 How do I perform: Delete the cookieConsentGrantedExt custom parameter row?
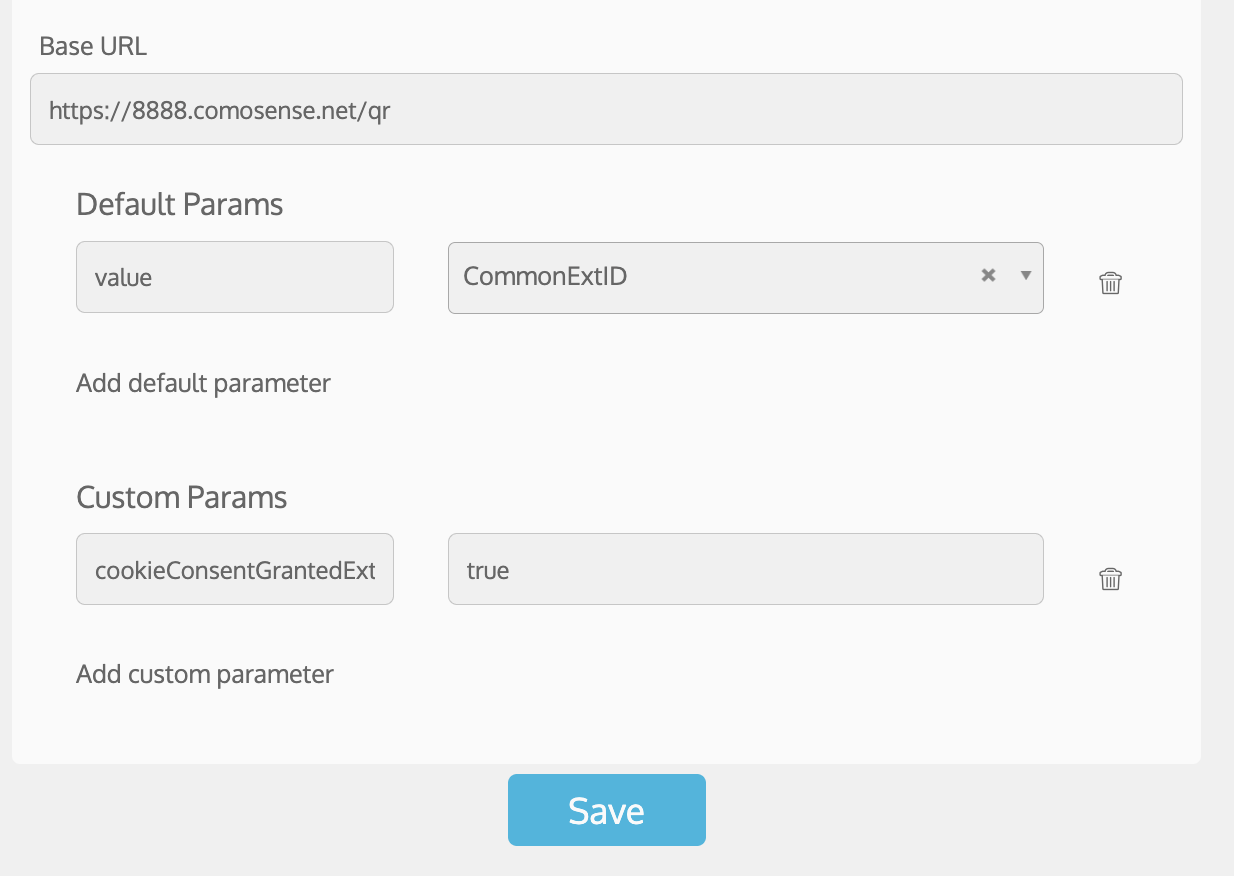(1110, 579)
